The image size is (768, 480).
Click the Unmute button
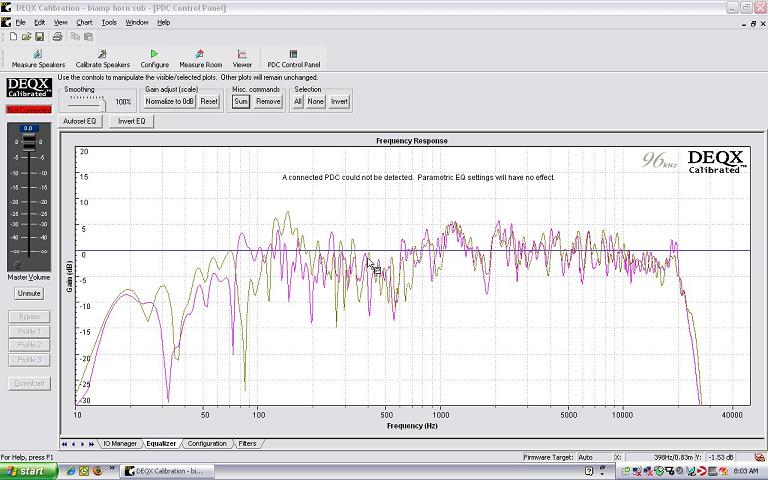point(29,293)
